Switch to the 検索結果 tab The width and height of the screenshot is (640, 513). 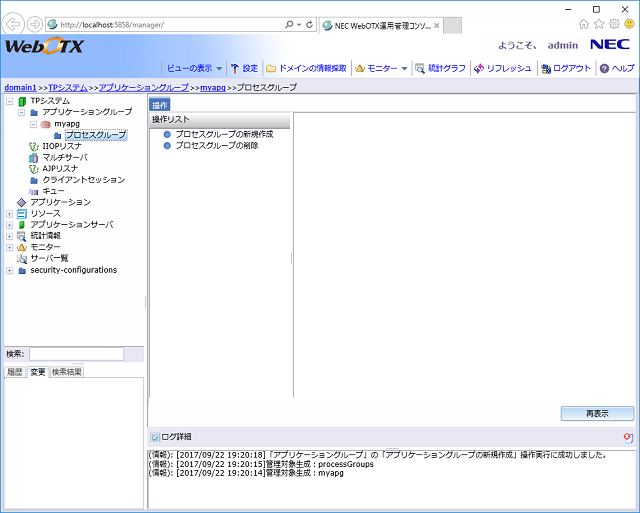click(x=67, y=372)
